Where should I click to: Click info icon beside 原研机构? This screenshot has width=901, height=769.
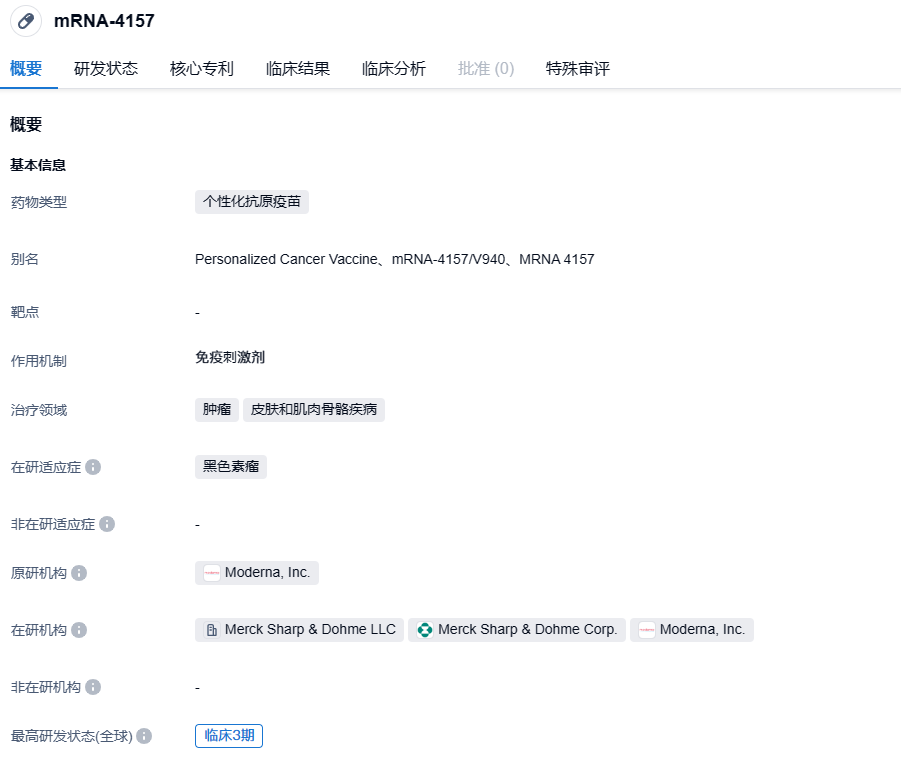click(79, 573)
